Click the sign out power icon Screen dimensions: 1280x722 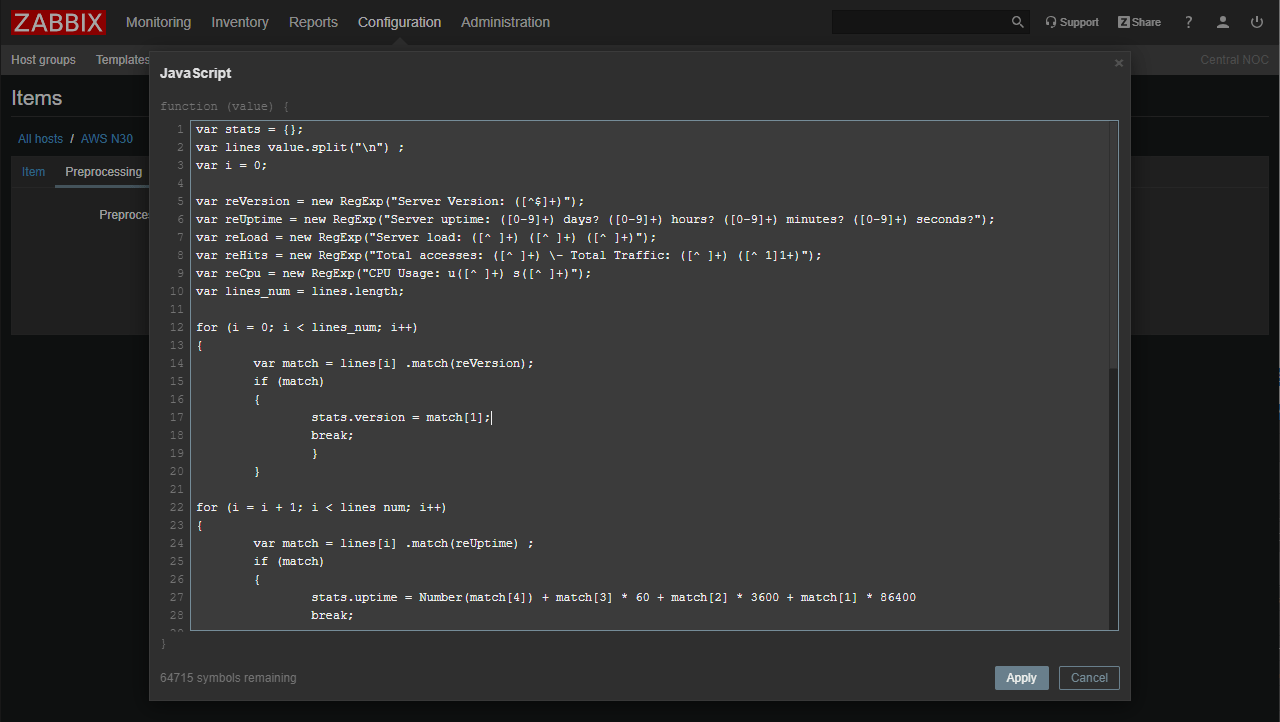1256,21
